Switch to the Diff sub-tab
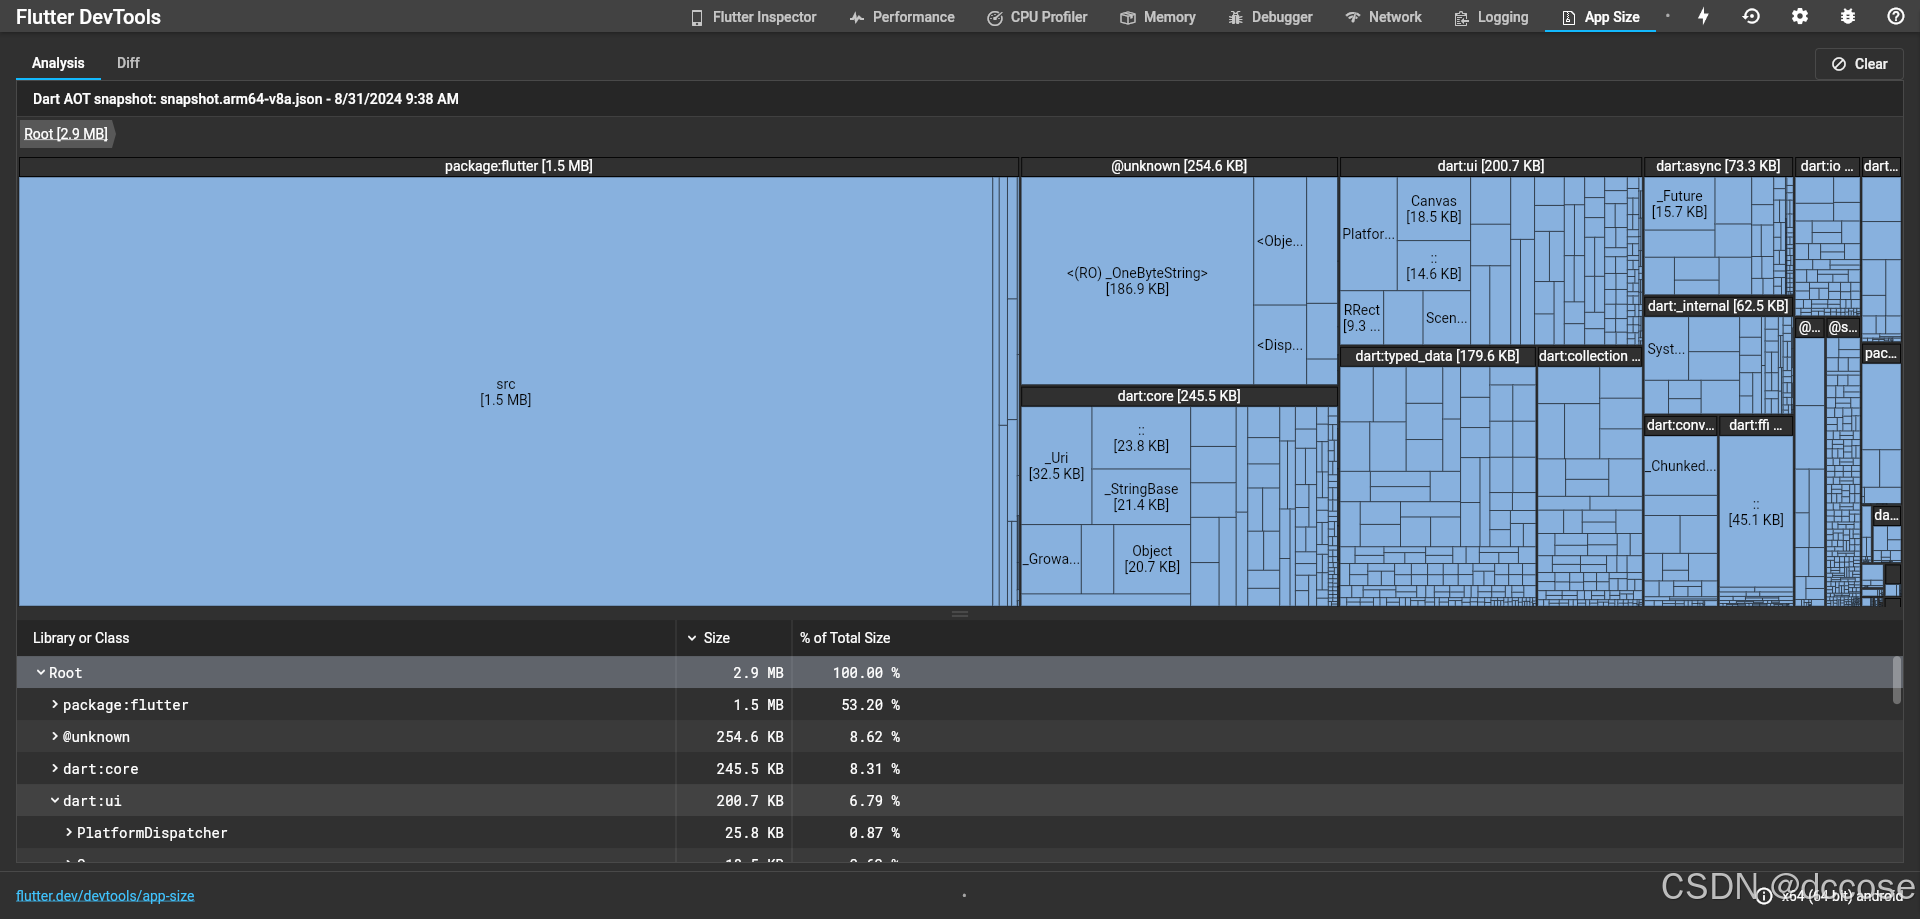1920x919 pixels. (x=128, y=63)
